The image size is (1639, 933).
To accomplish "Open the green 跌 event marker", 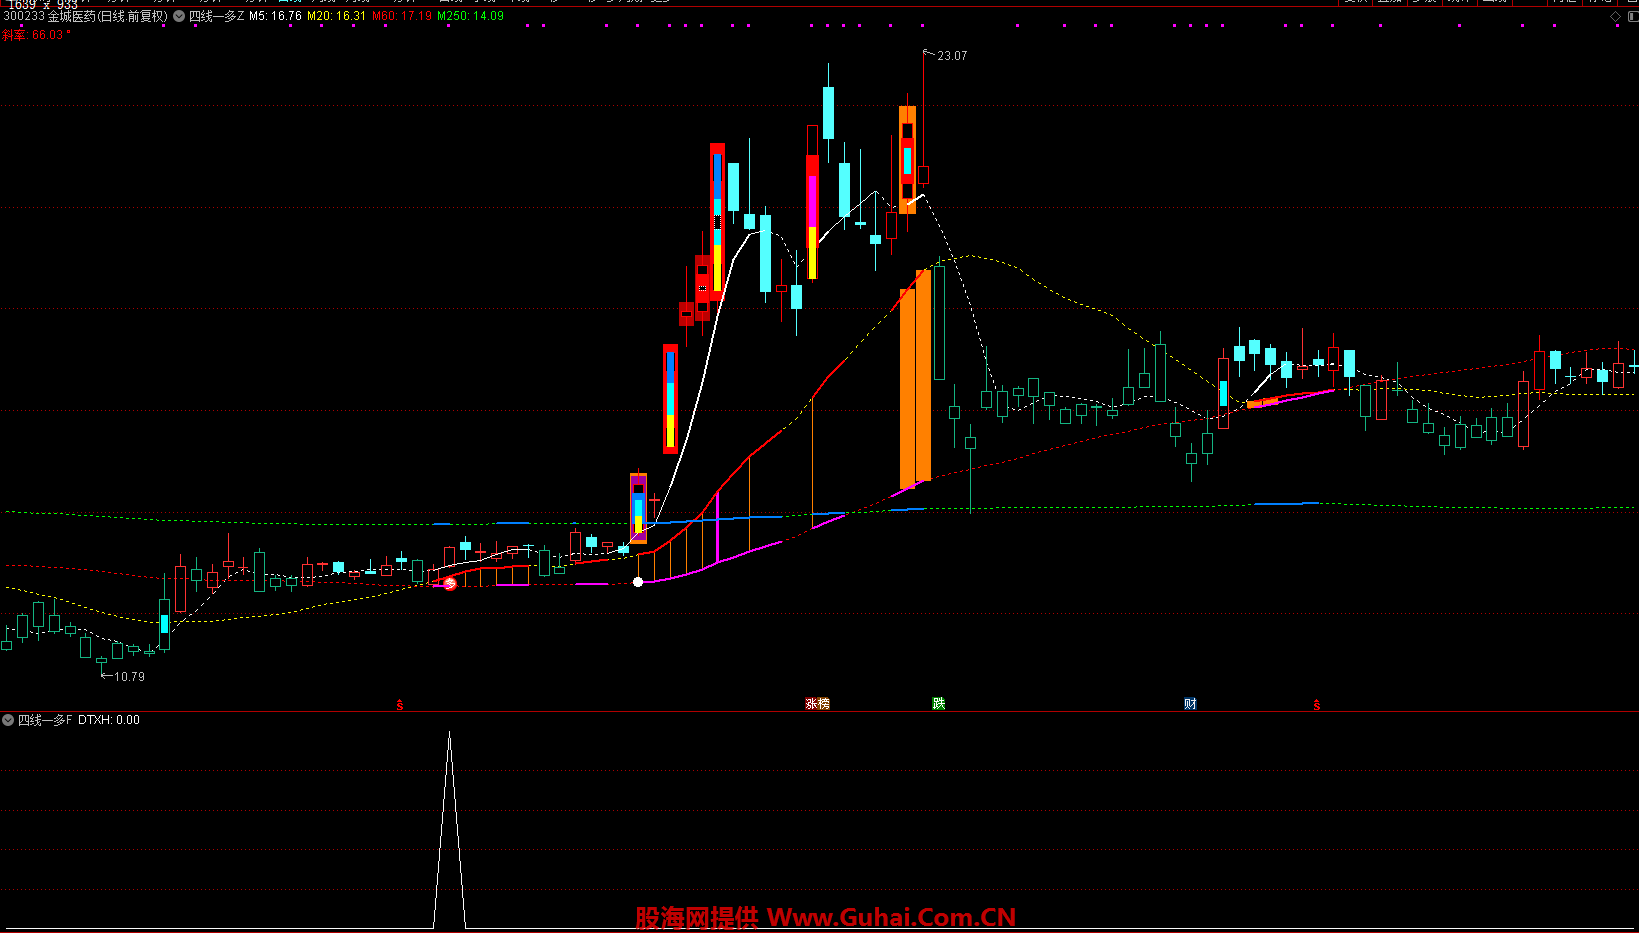I will [939, 704].
